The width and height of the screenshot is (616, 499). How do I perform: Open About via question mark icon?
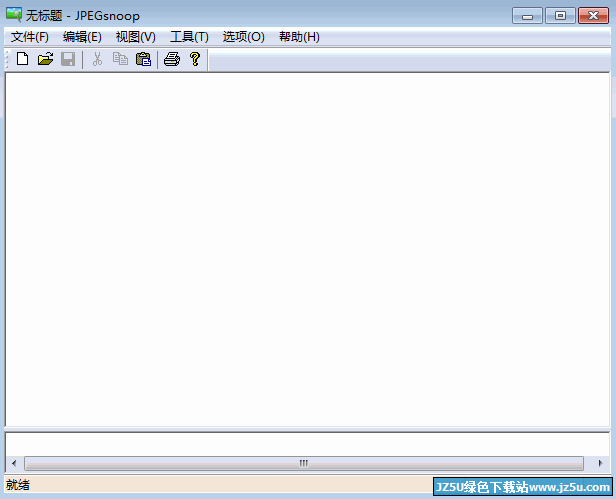coord(195,59)
